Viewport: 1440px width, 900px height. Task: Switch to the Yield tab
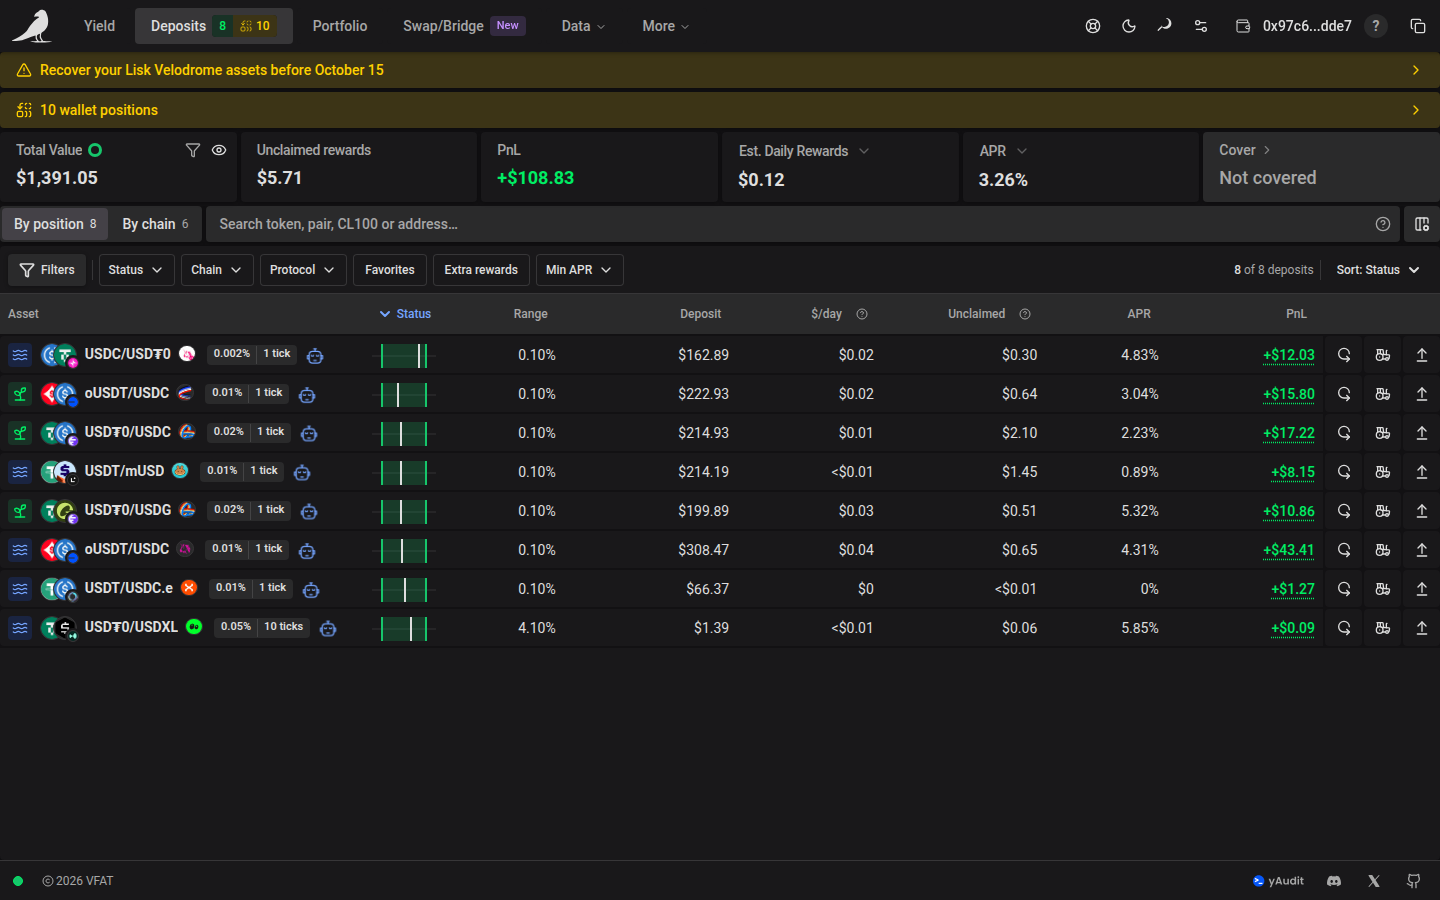[x=100, y=26]
